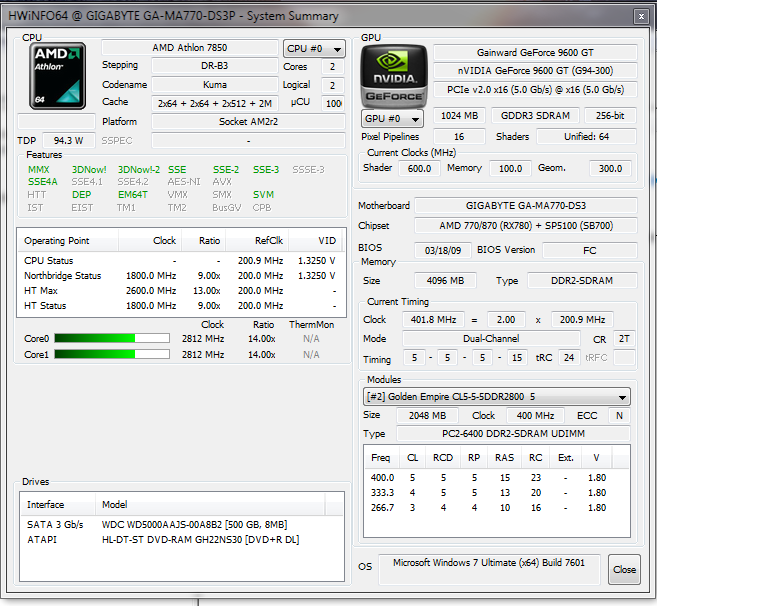
Task: Click the TDP value 94.3 W
Action: pos(68,141)
